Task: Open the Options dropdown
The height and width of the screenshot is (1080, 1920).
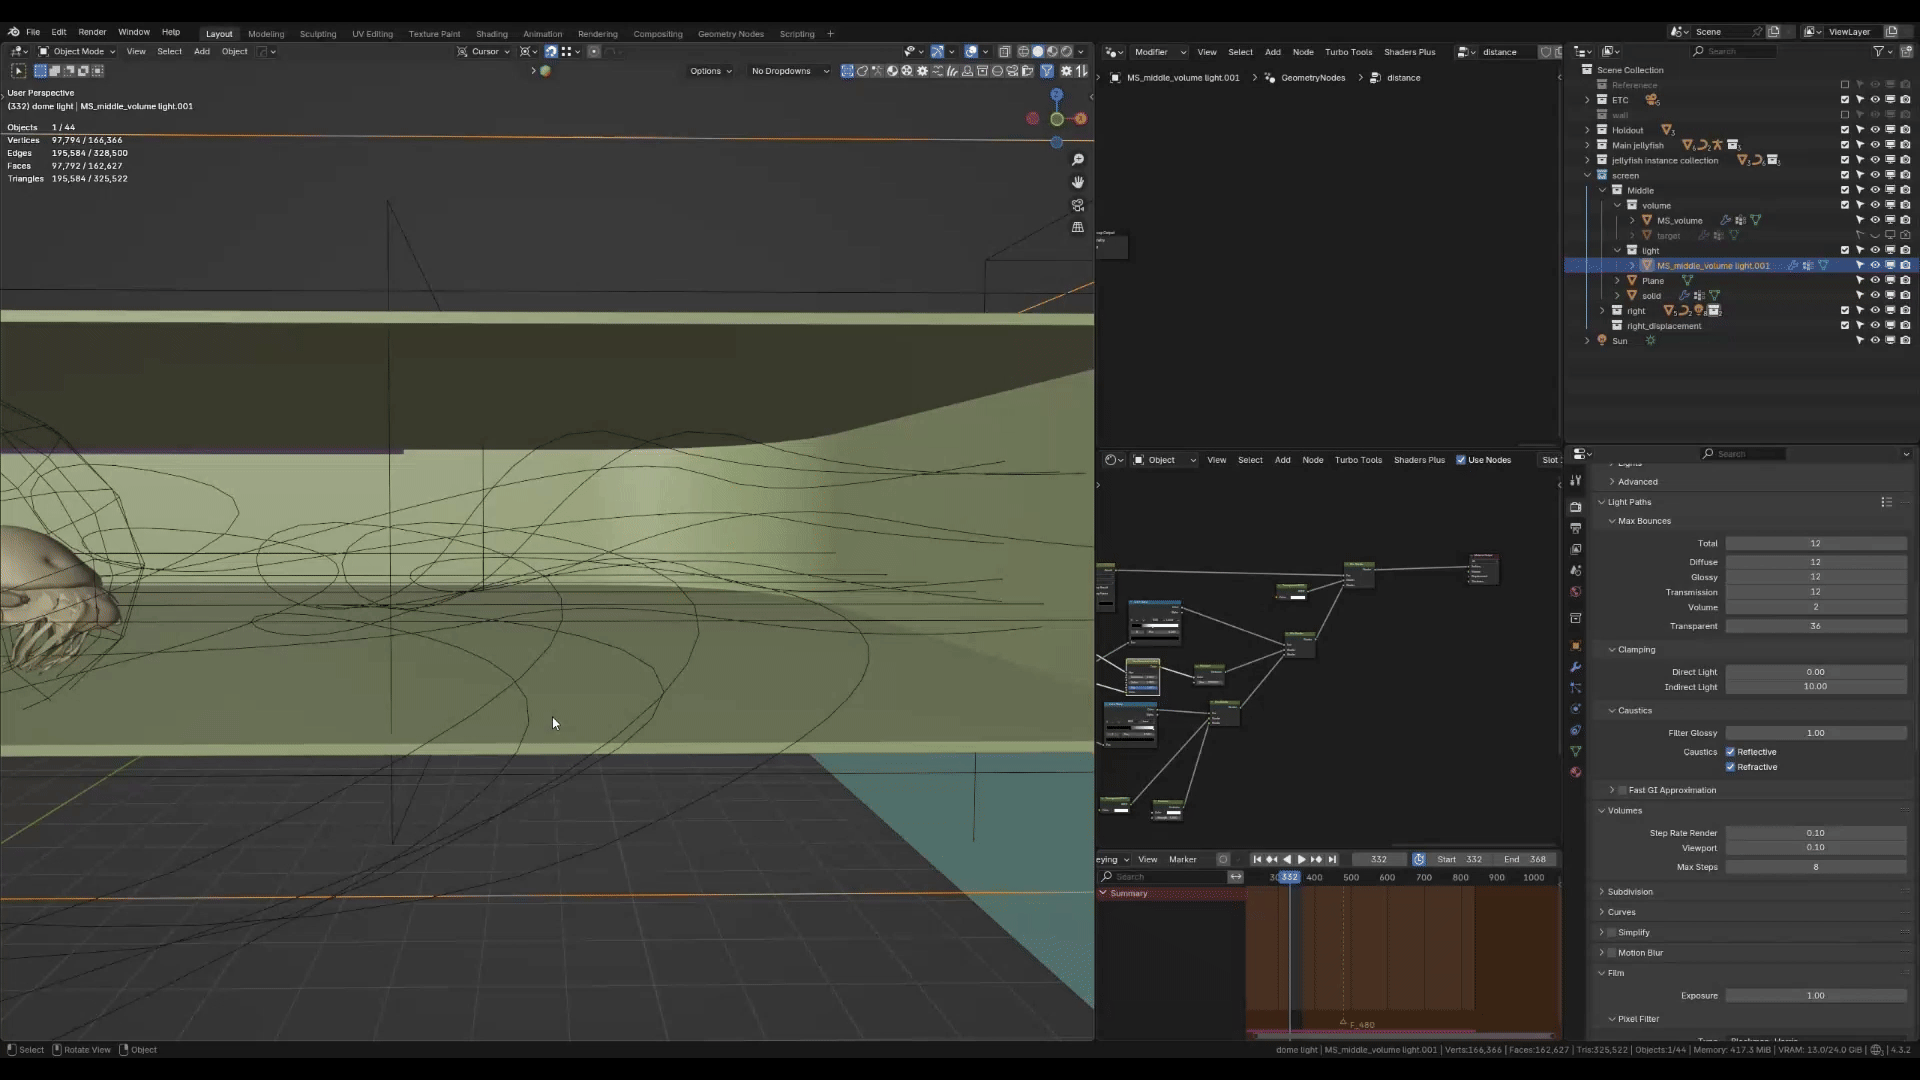Action: click(x=710, y=71)
